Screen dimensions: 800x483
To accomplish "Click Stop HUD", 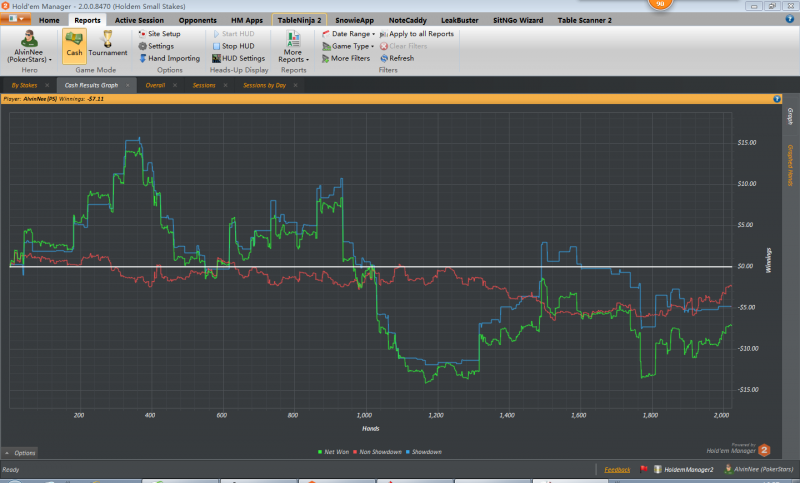I will click(235, 46).
